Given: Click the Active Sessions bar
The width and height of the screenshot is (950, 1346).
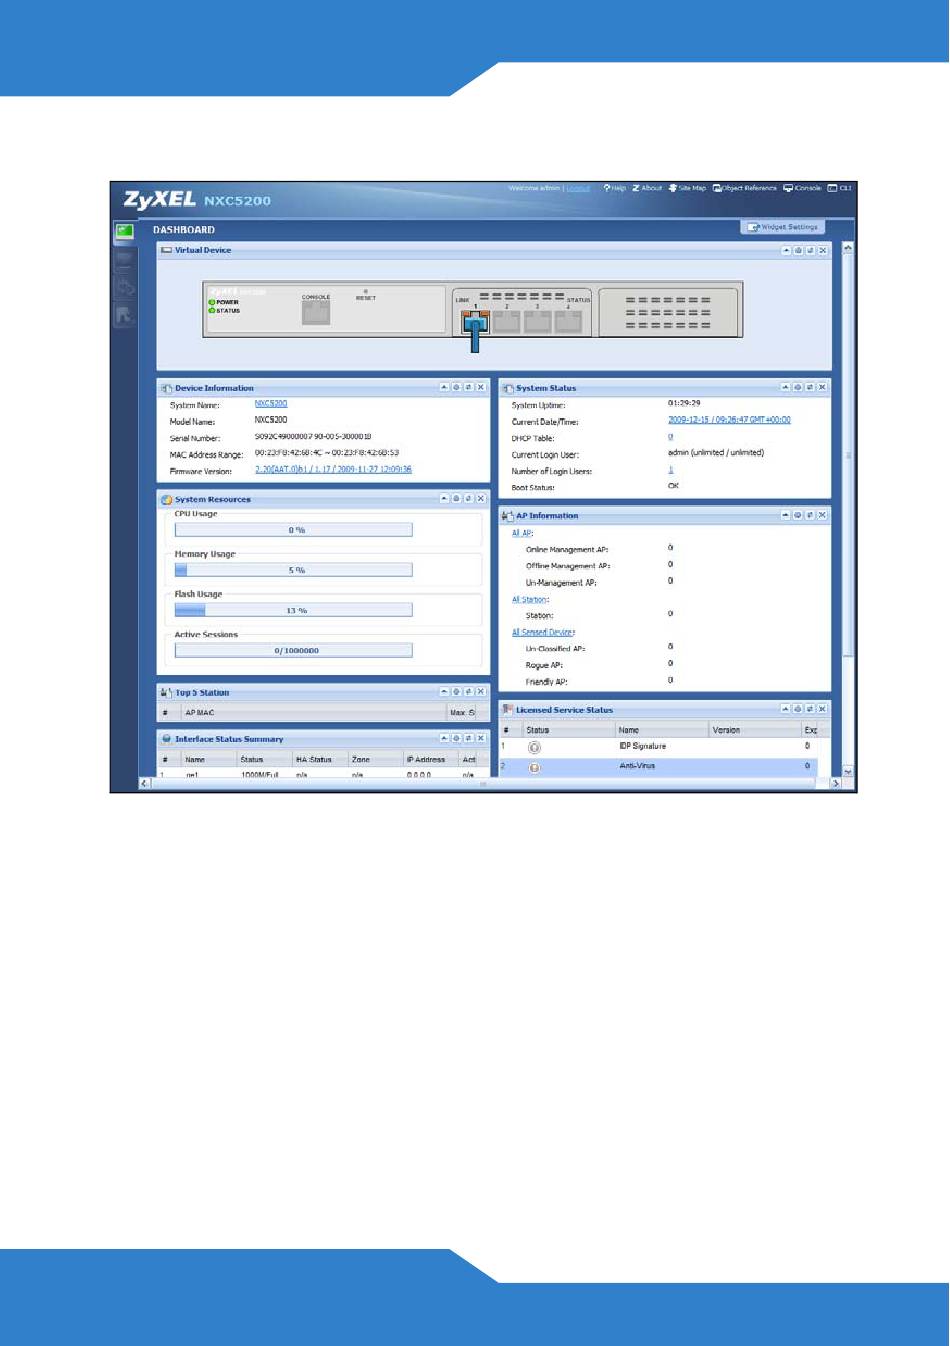Looking at the screenshot, I should [x=293, y=650].
